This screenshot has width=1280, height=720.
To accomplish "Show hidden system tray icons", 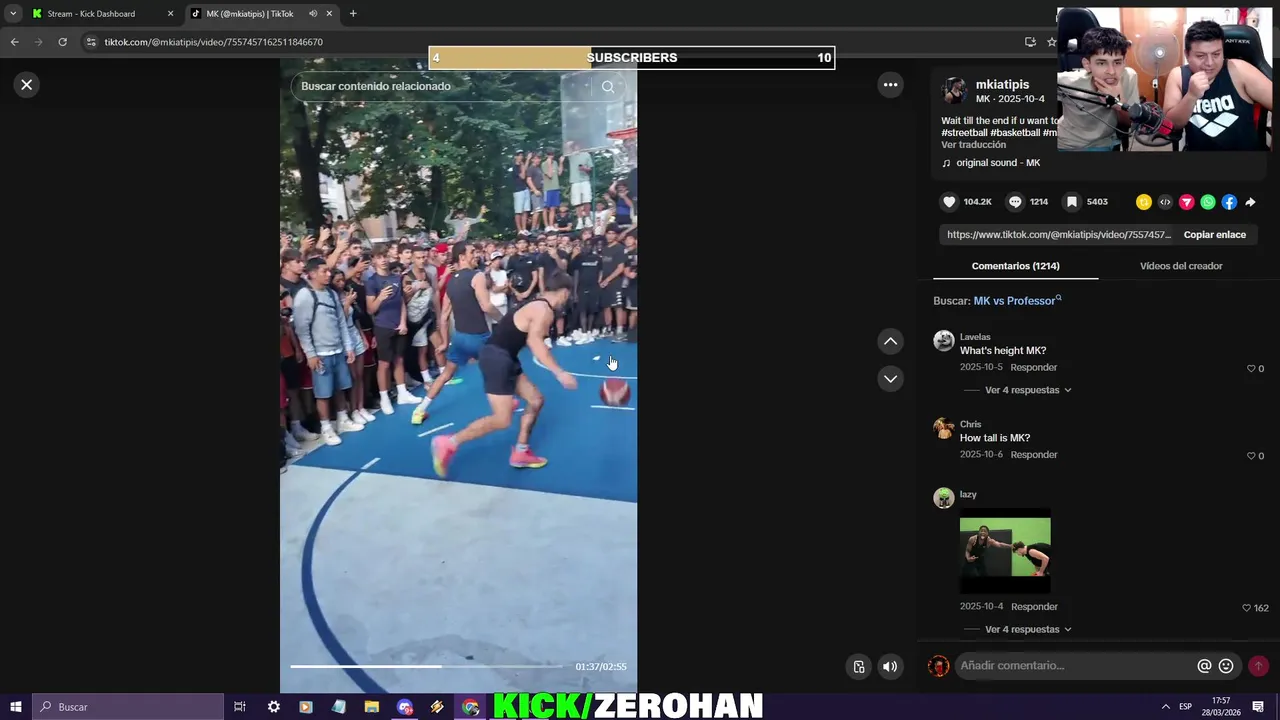I will 1165,707.
